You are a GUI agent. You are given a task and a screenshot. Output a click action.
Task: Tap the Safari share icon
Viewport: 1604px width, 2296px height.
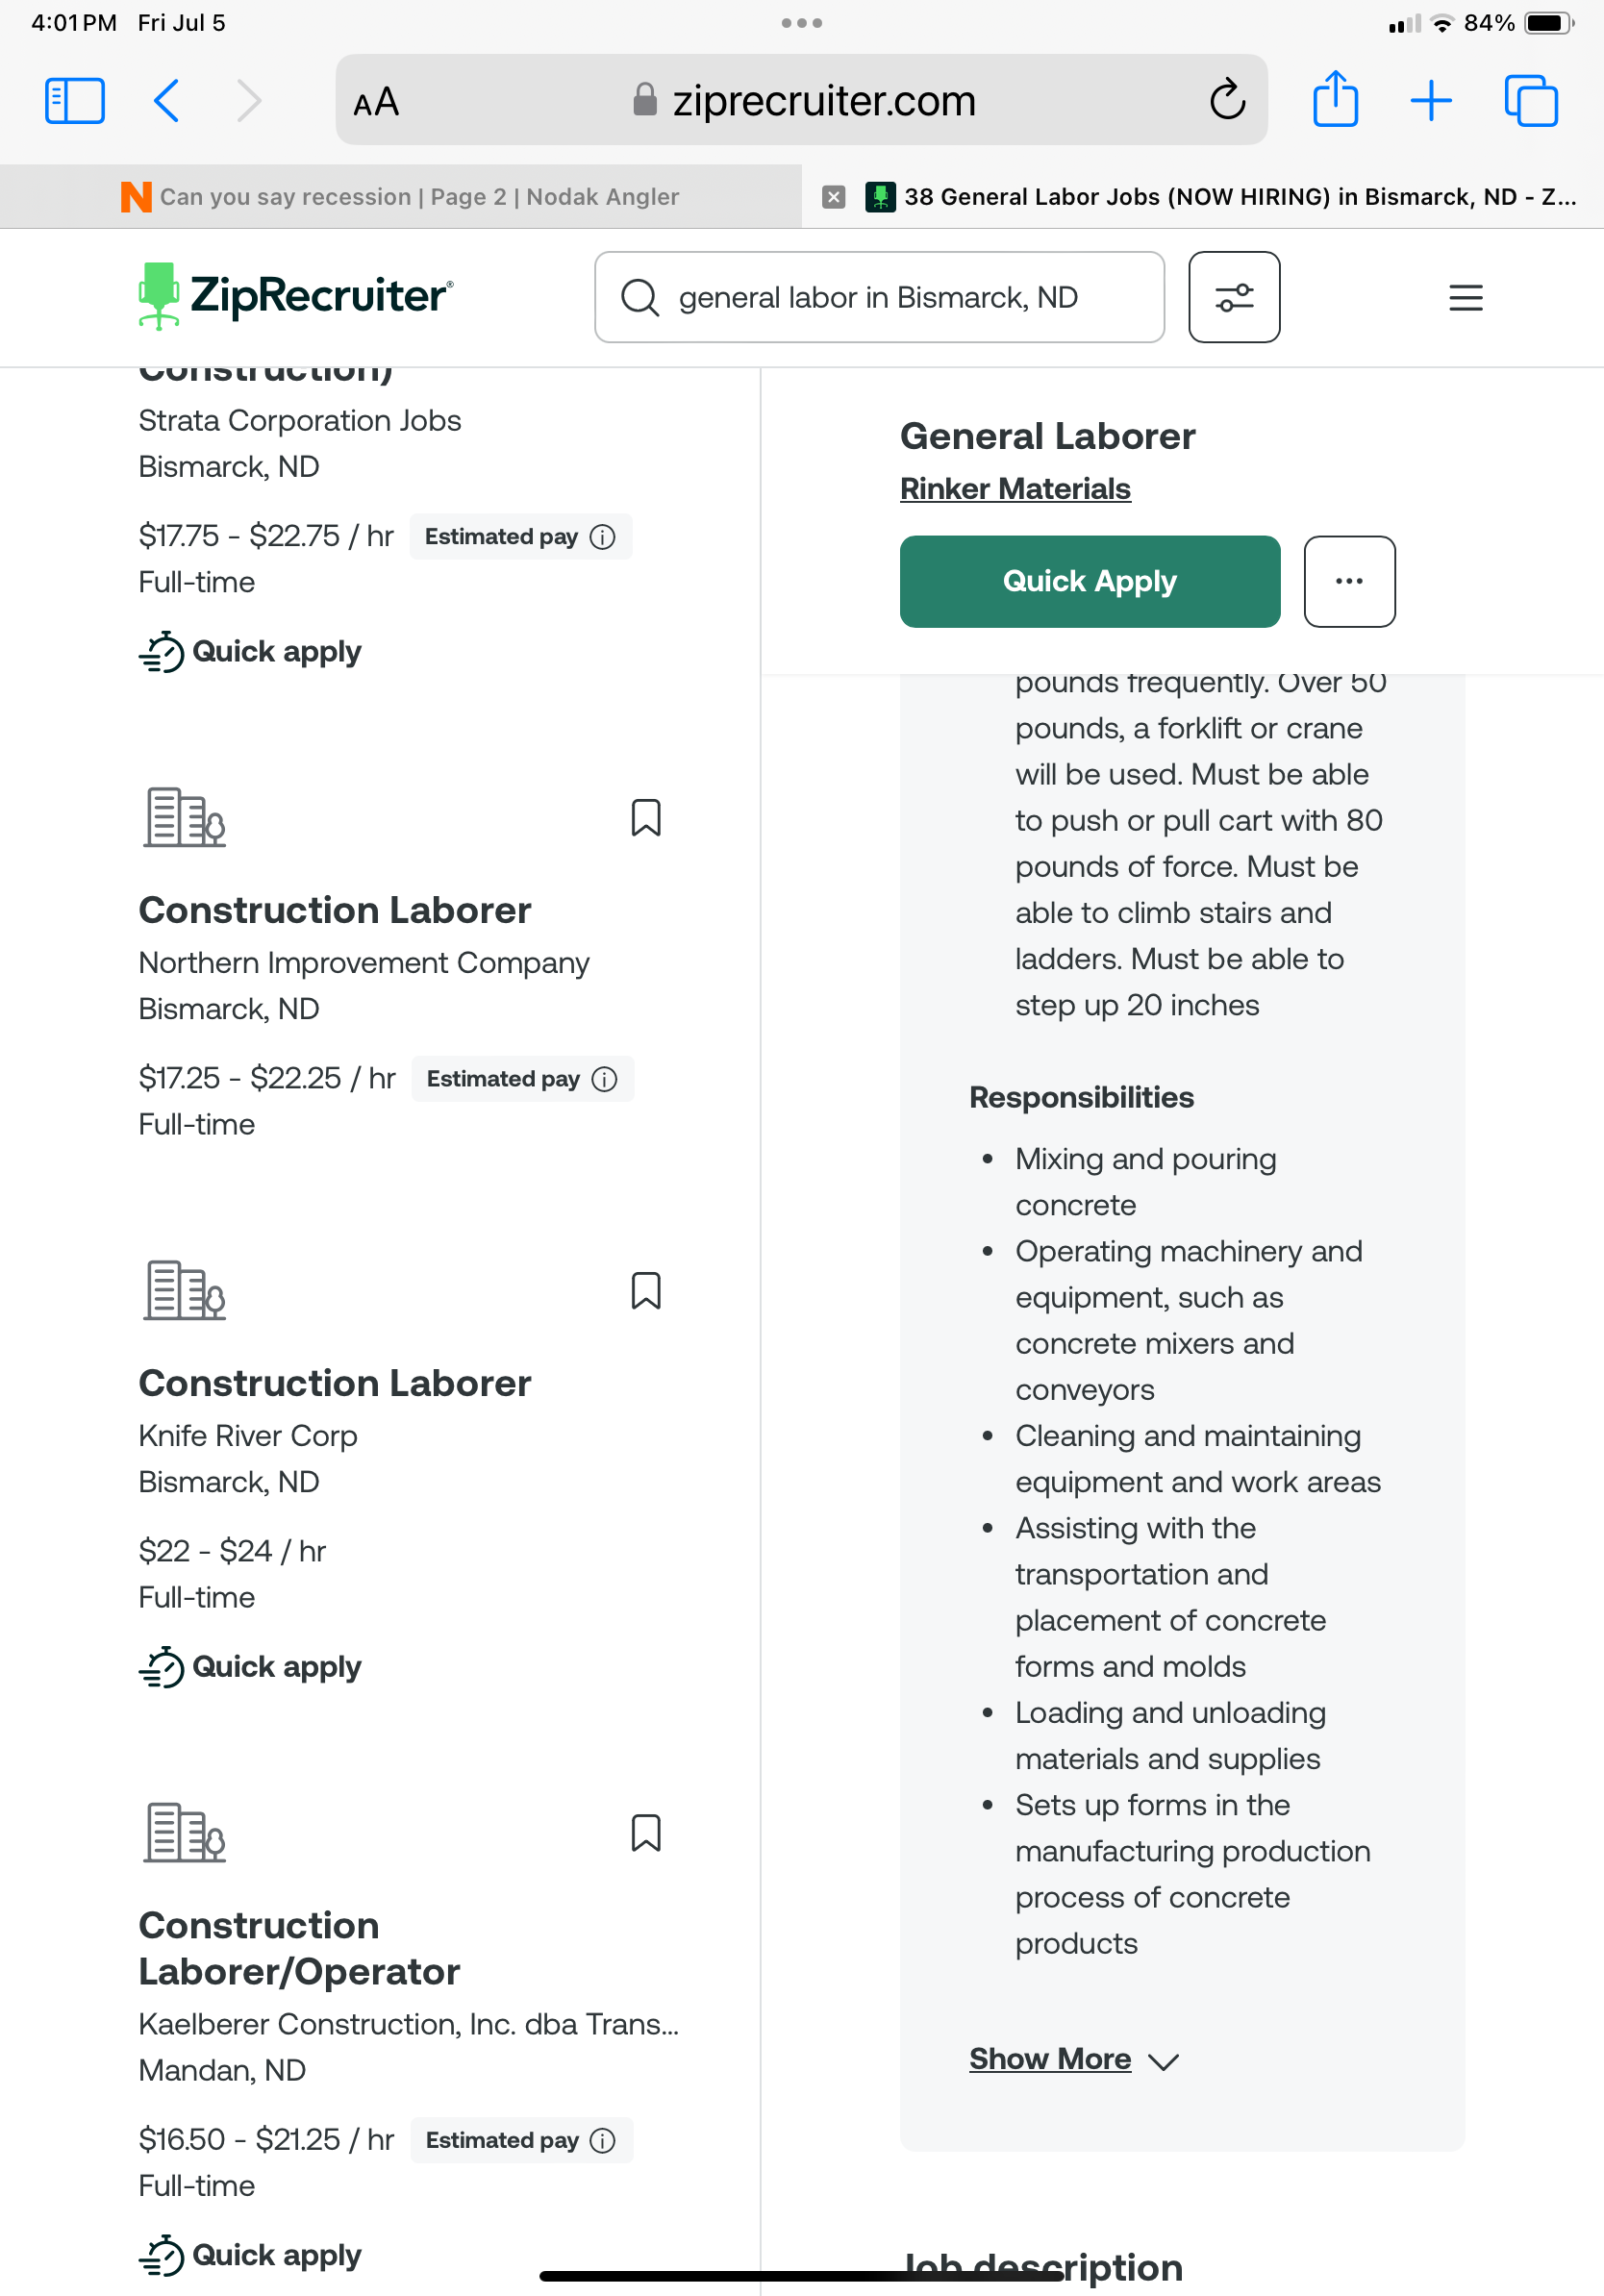coord(1335,100)
